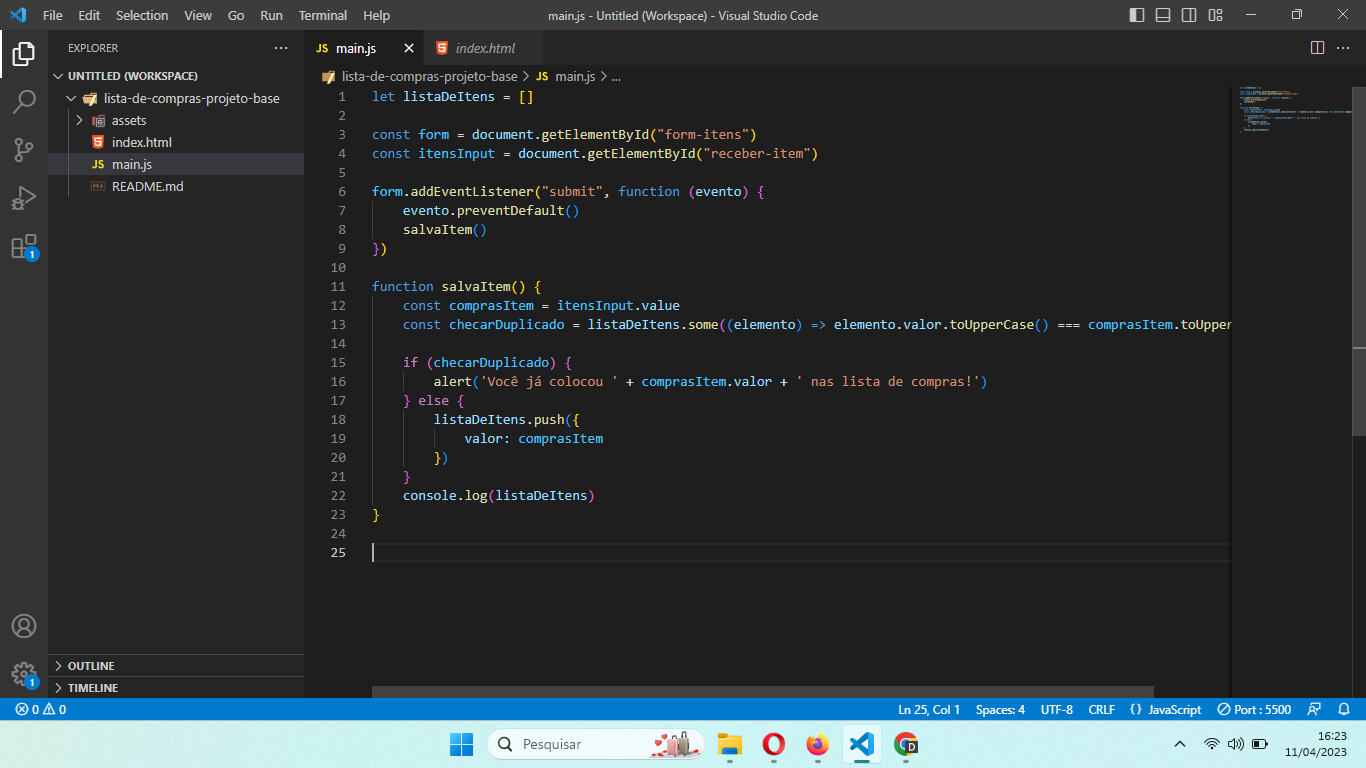Open the Run and Debug view
This screenshot has width=1366, height=768.
(24, 198)
